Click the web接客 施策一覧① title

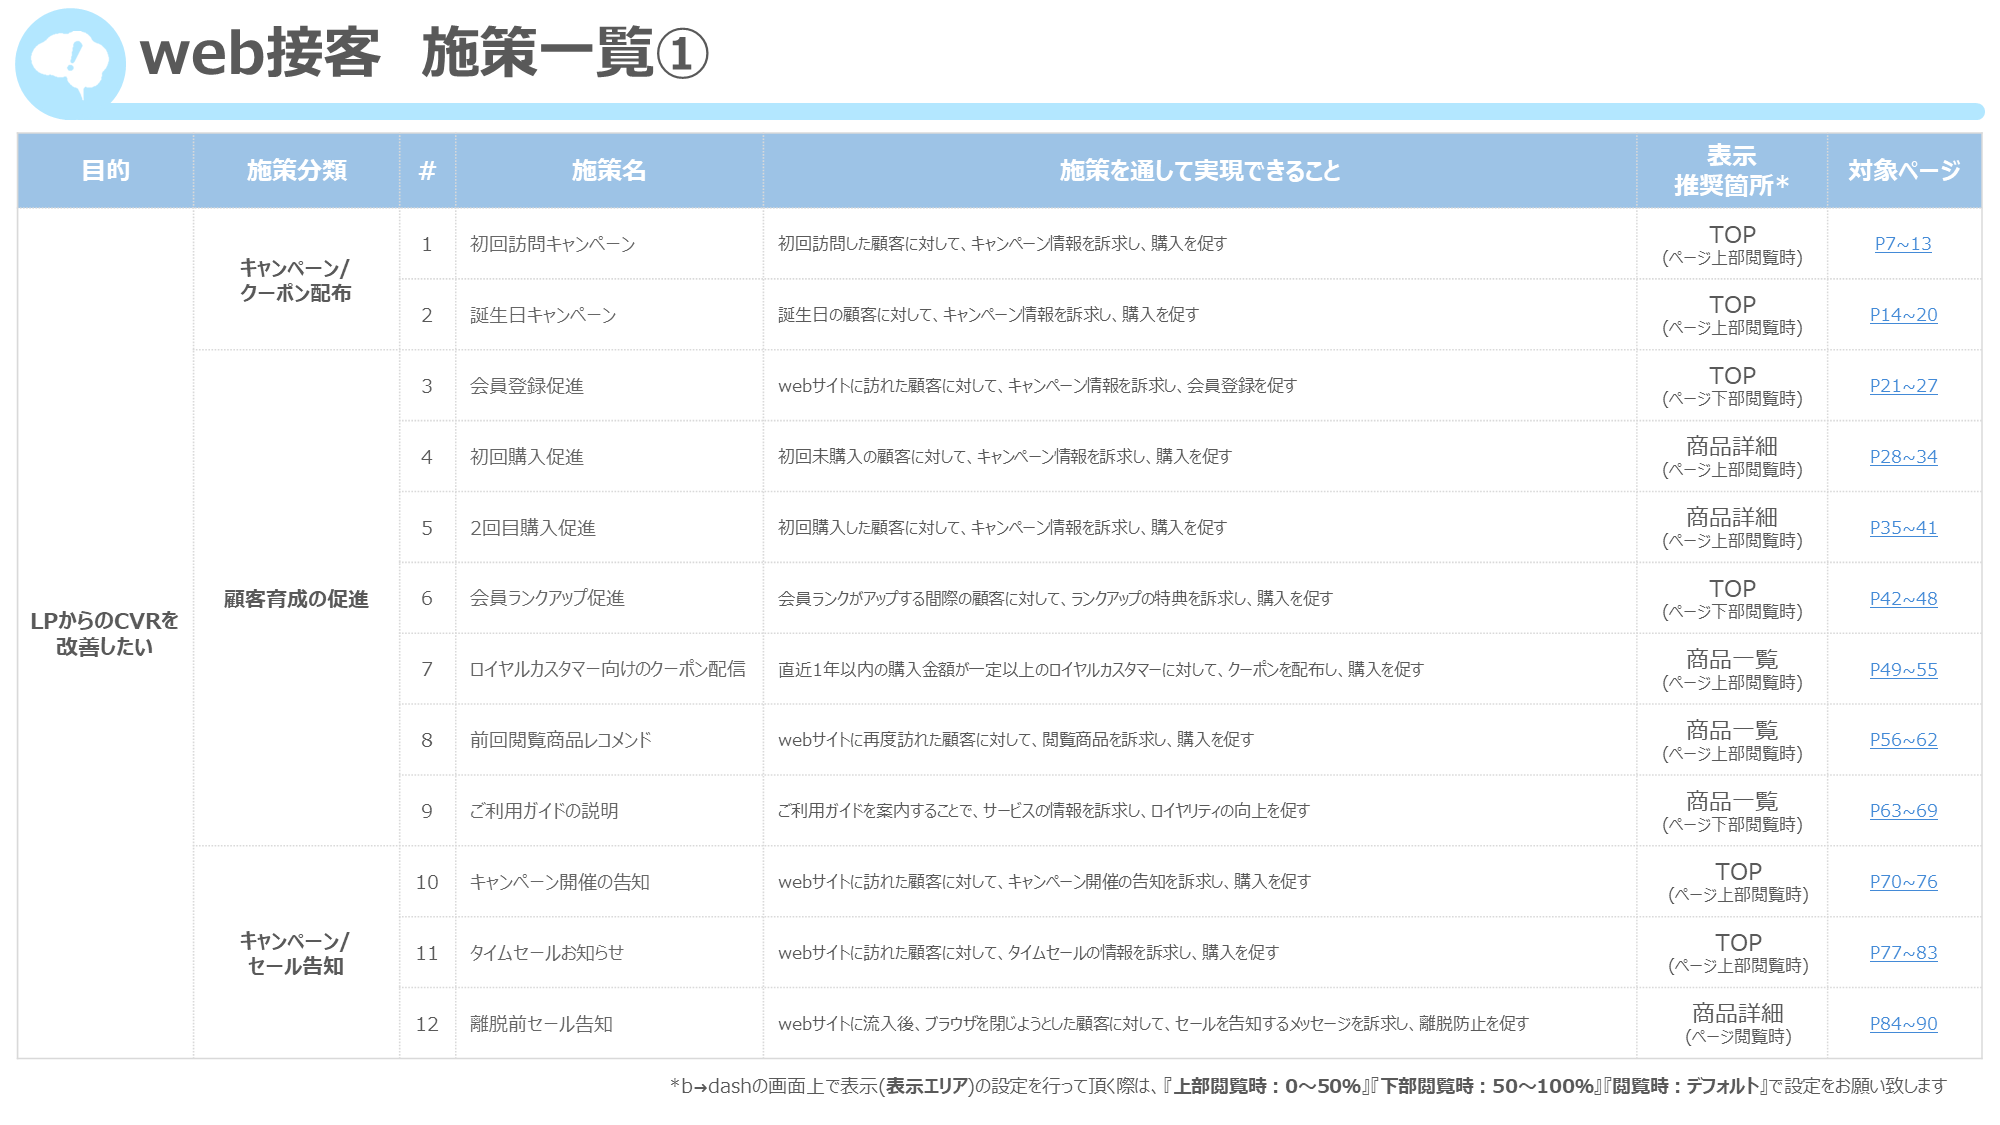click(x=424, y=53)
